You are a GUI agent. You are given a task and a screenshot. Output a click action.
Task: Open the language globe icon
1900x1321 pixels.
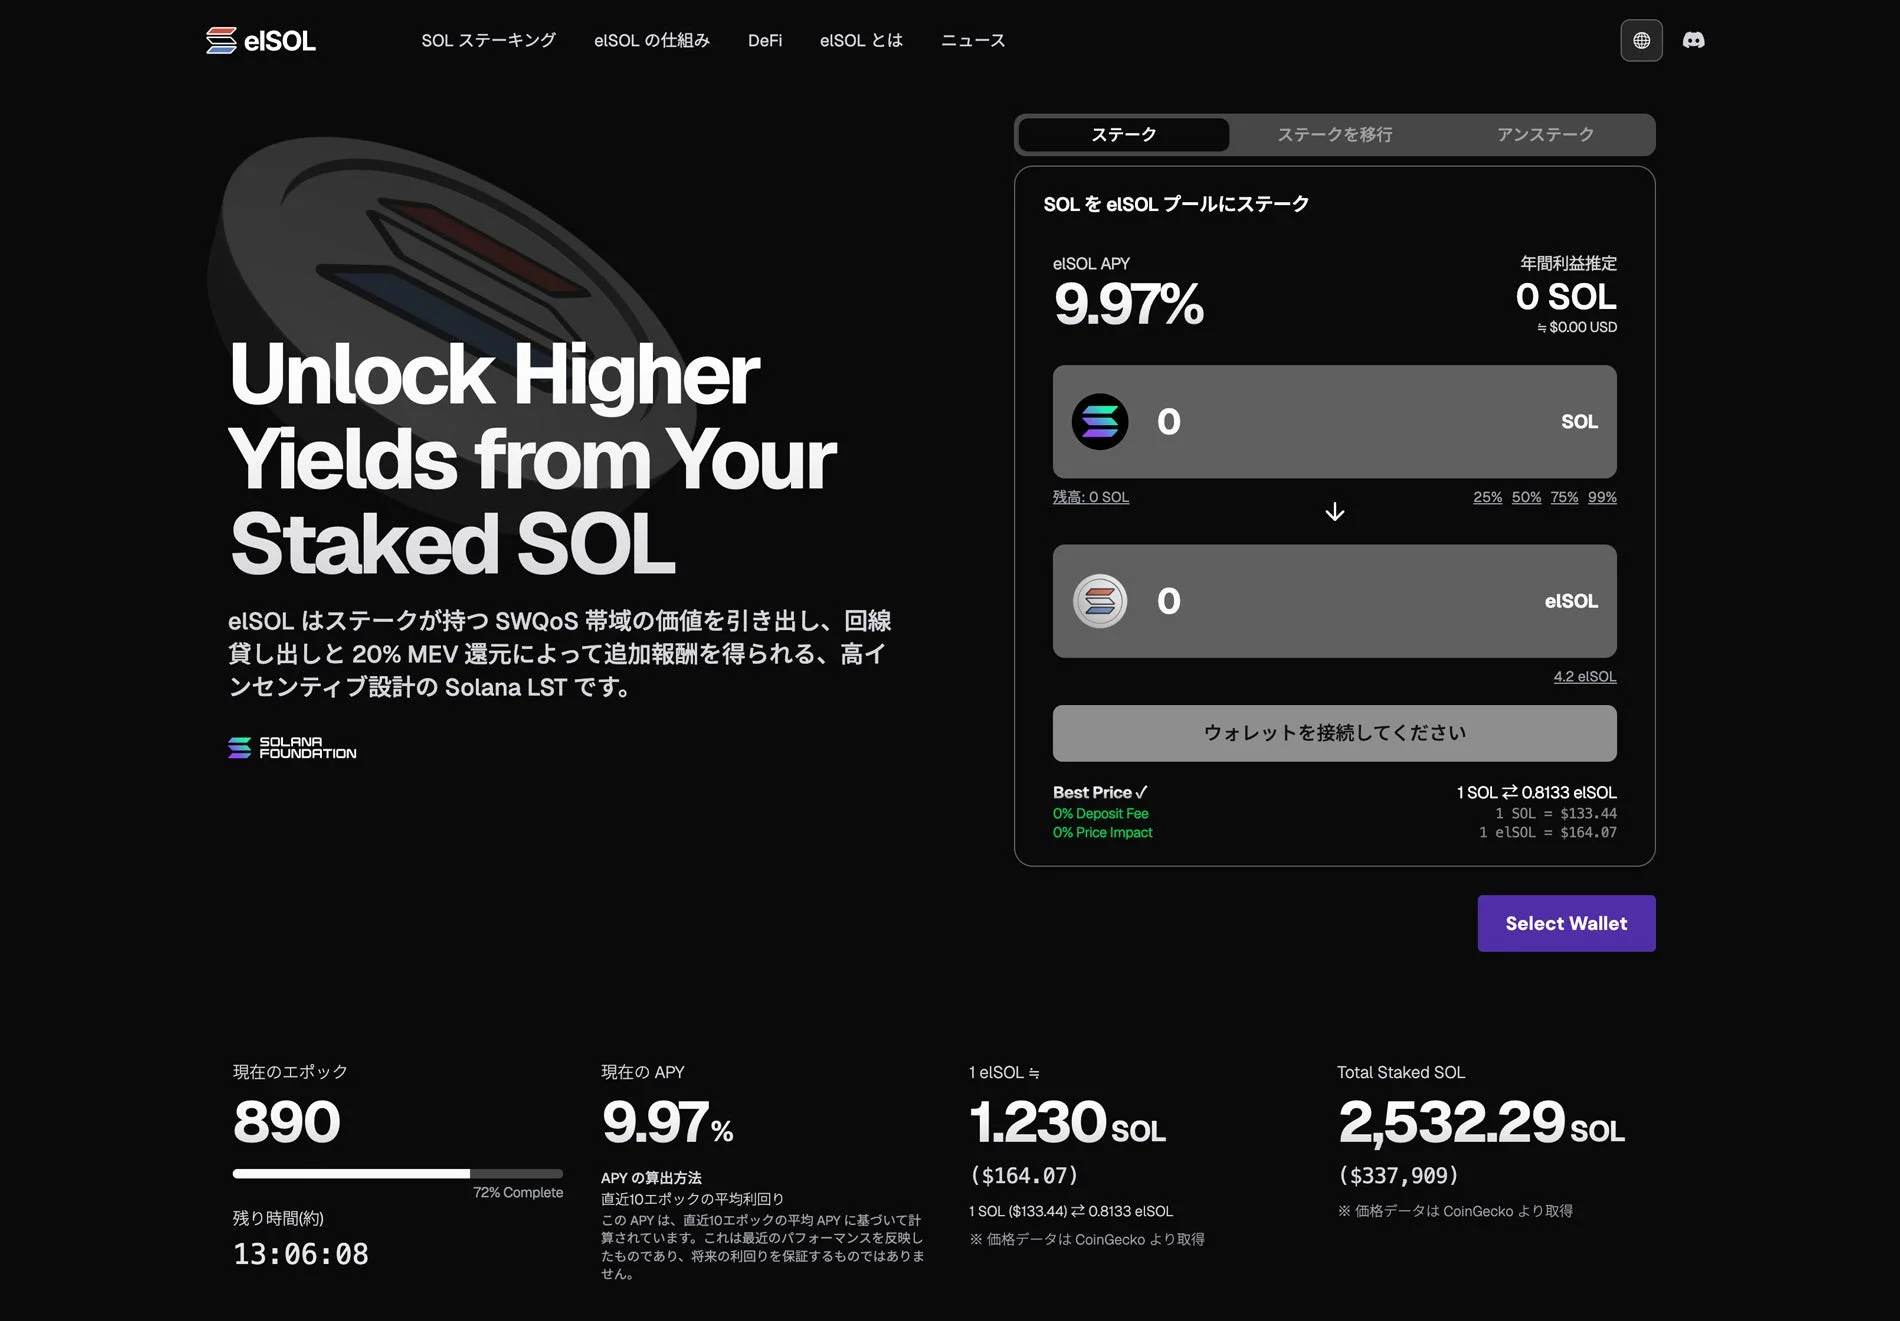point(1641,40)
